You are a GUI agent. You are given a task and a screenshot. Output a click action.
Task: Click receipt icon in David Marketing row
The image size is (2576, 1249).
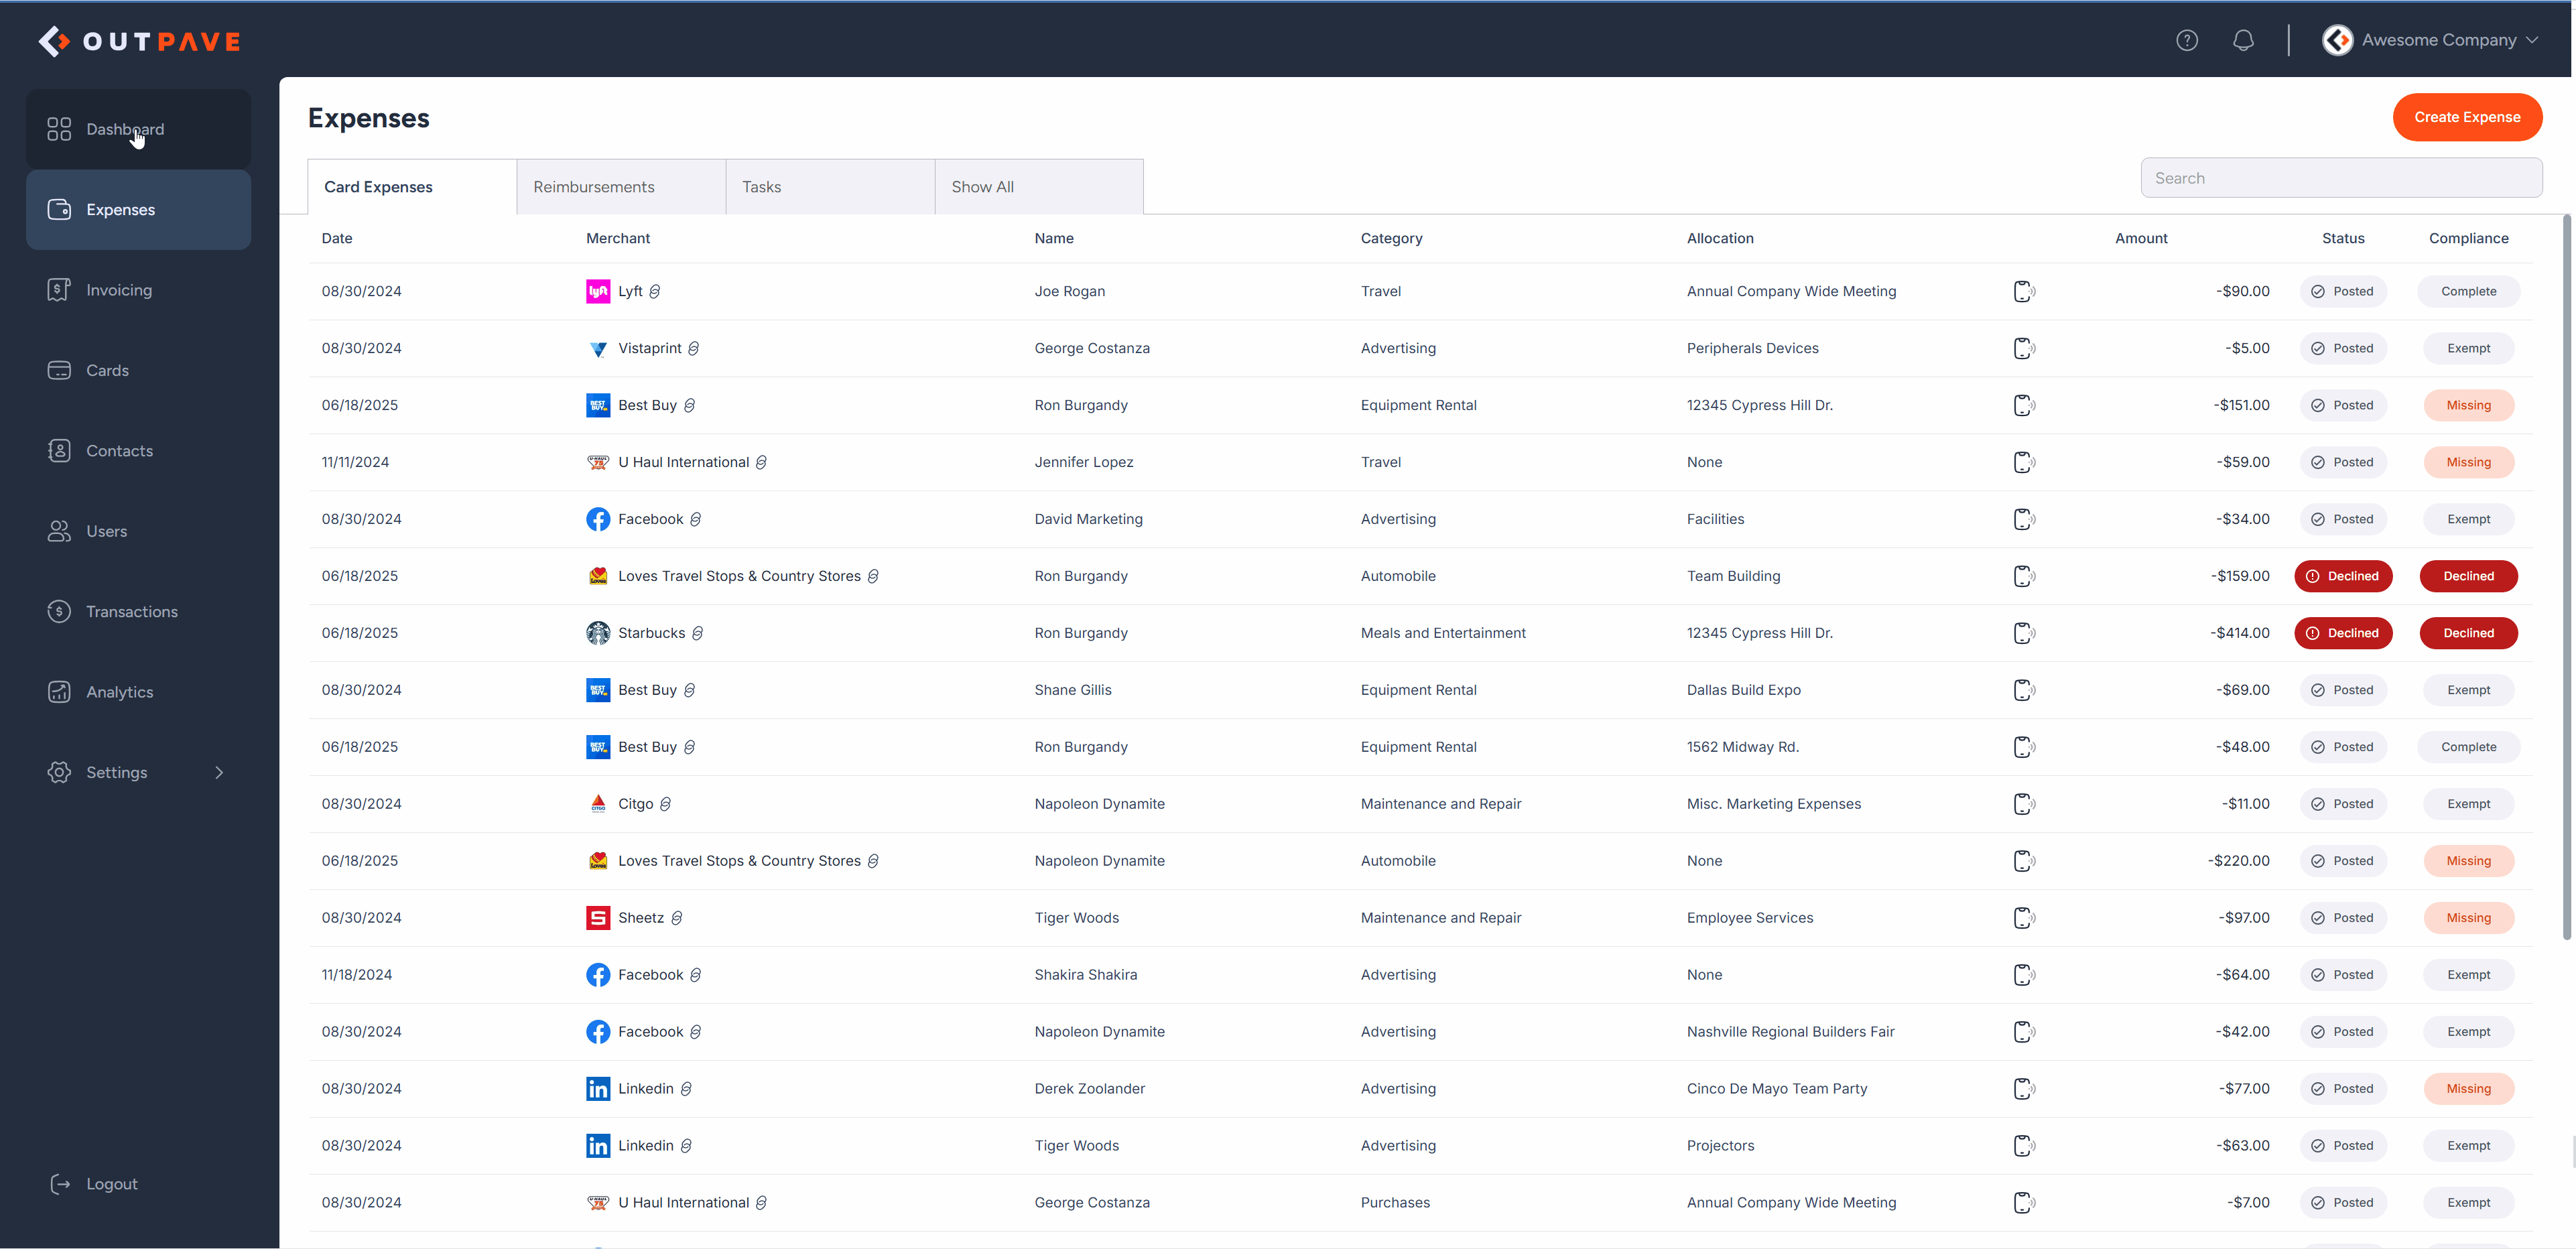[x=2024, y=519]
